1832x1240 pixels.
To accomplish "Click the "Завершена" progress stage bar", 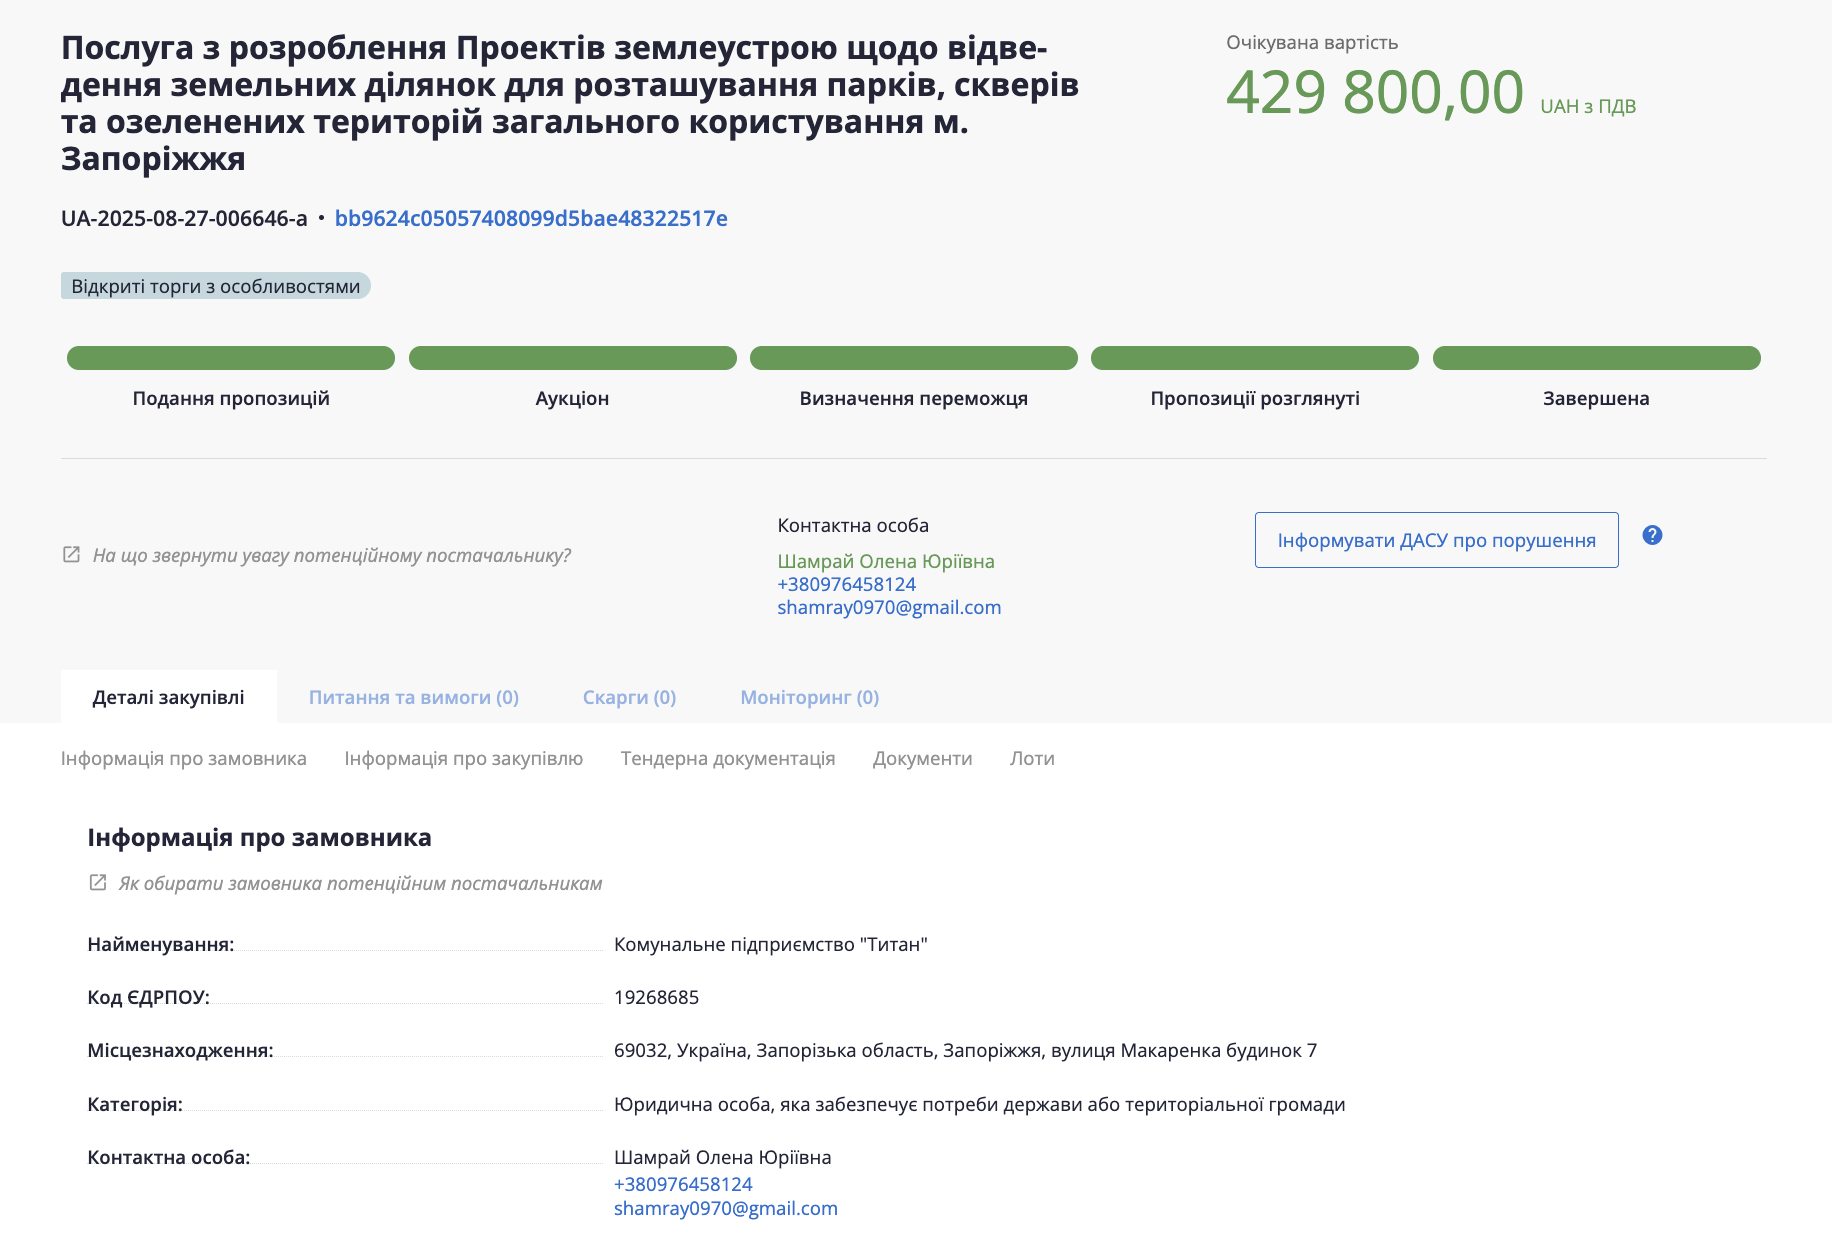I will pos(1597,357).
